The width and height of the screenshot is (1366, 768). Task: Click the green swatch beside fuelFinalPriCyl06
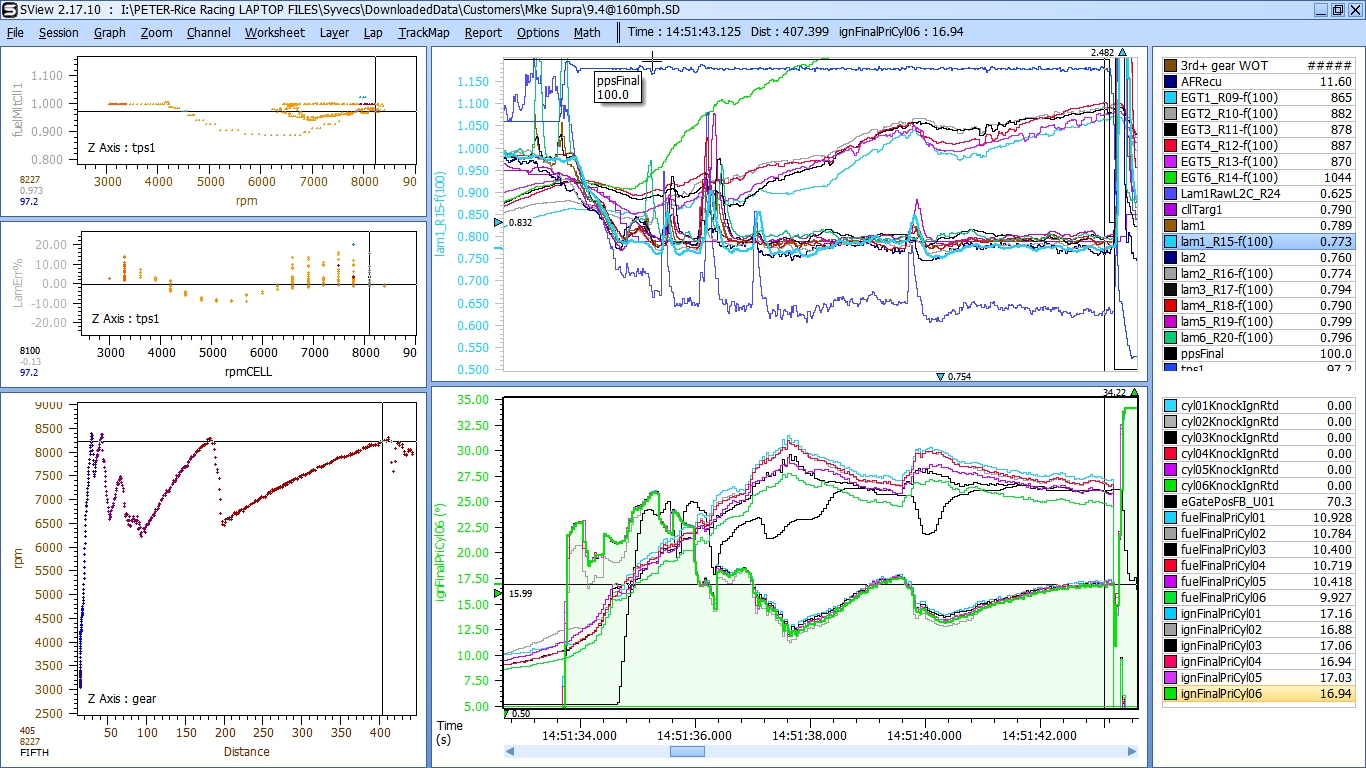(x=1169, y=597)
